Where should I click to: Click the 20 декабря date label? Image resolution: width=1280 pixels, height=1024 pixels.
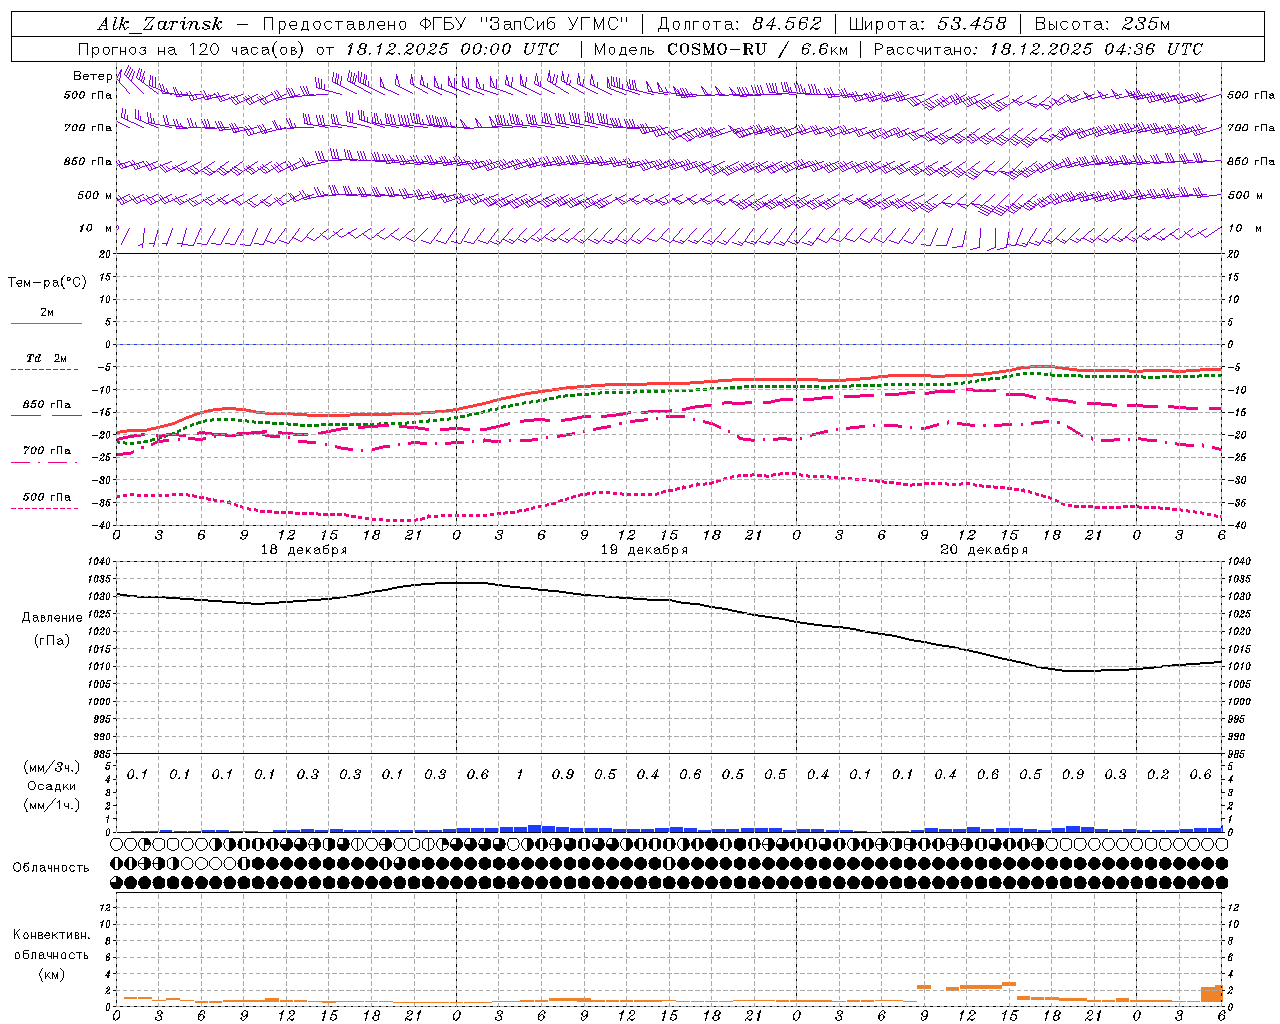[984, 550]
